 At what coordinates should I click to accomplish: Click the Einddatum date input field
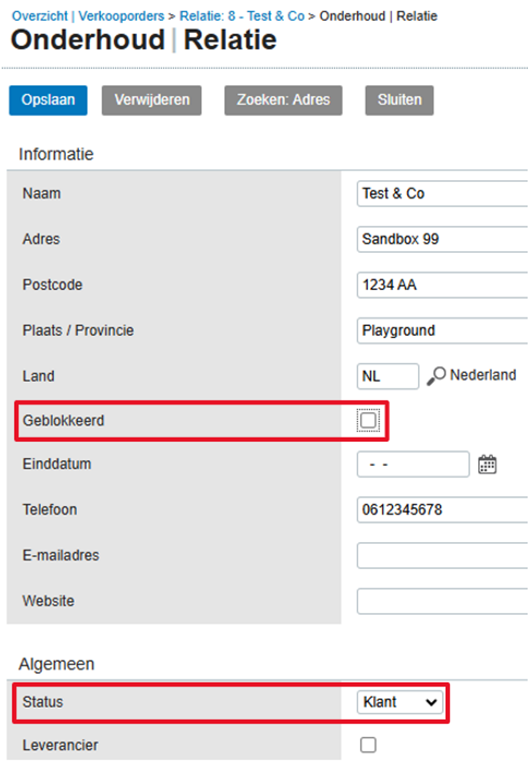413,464
